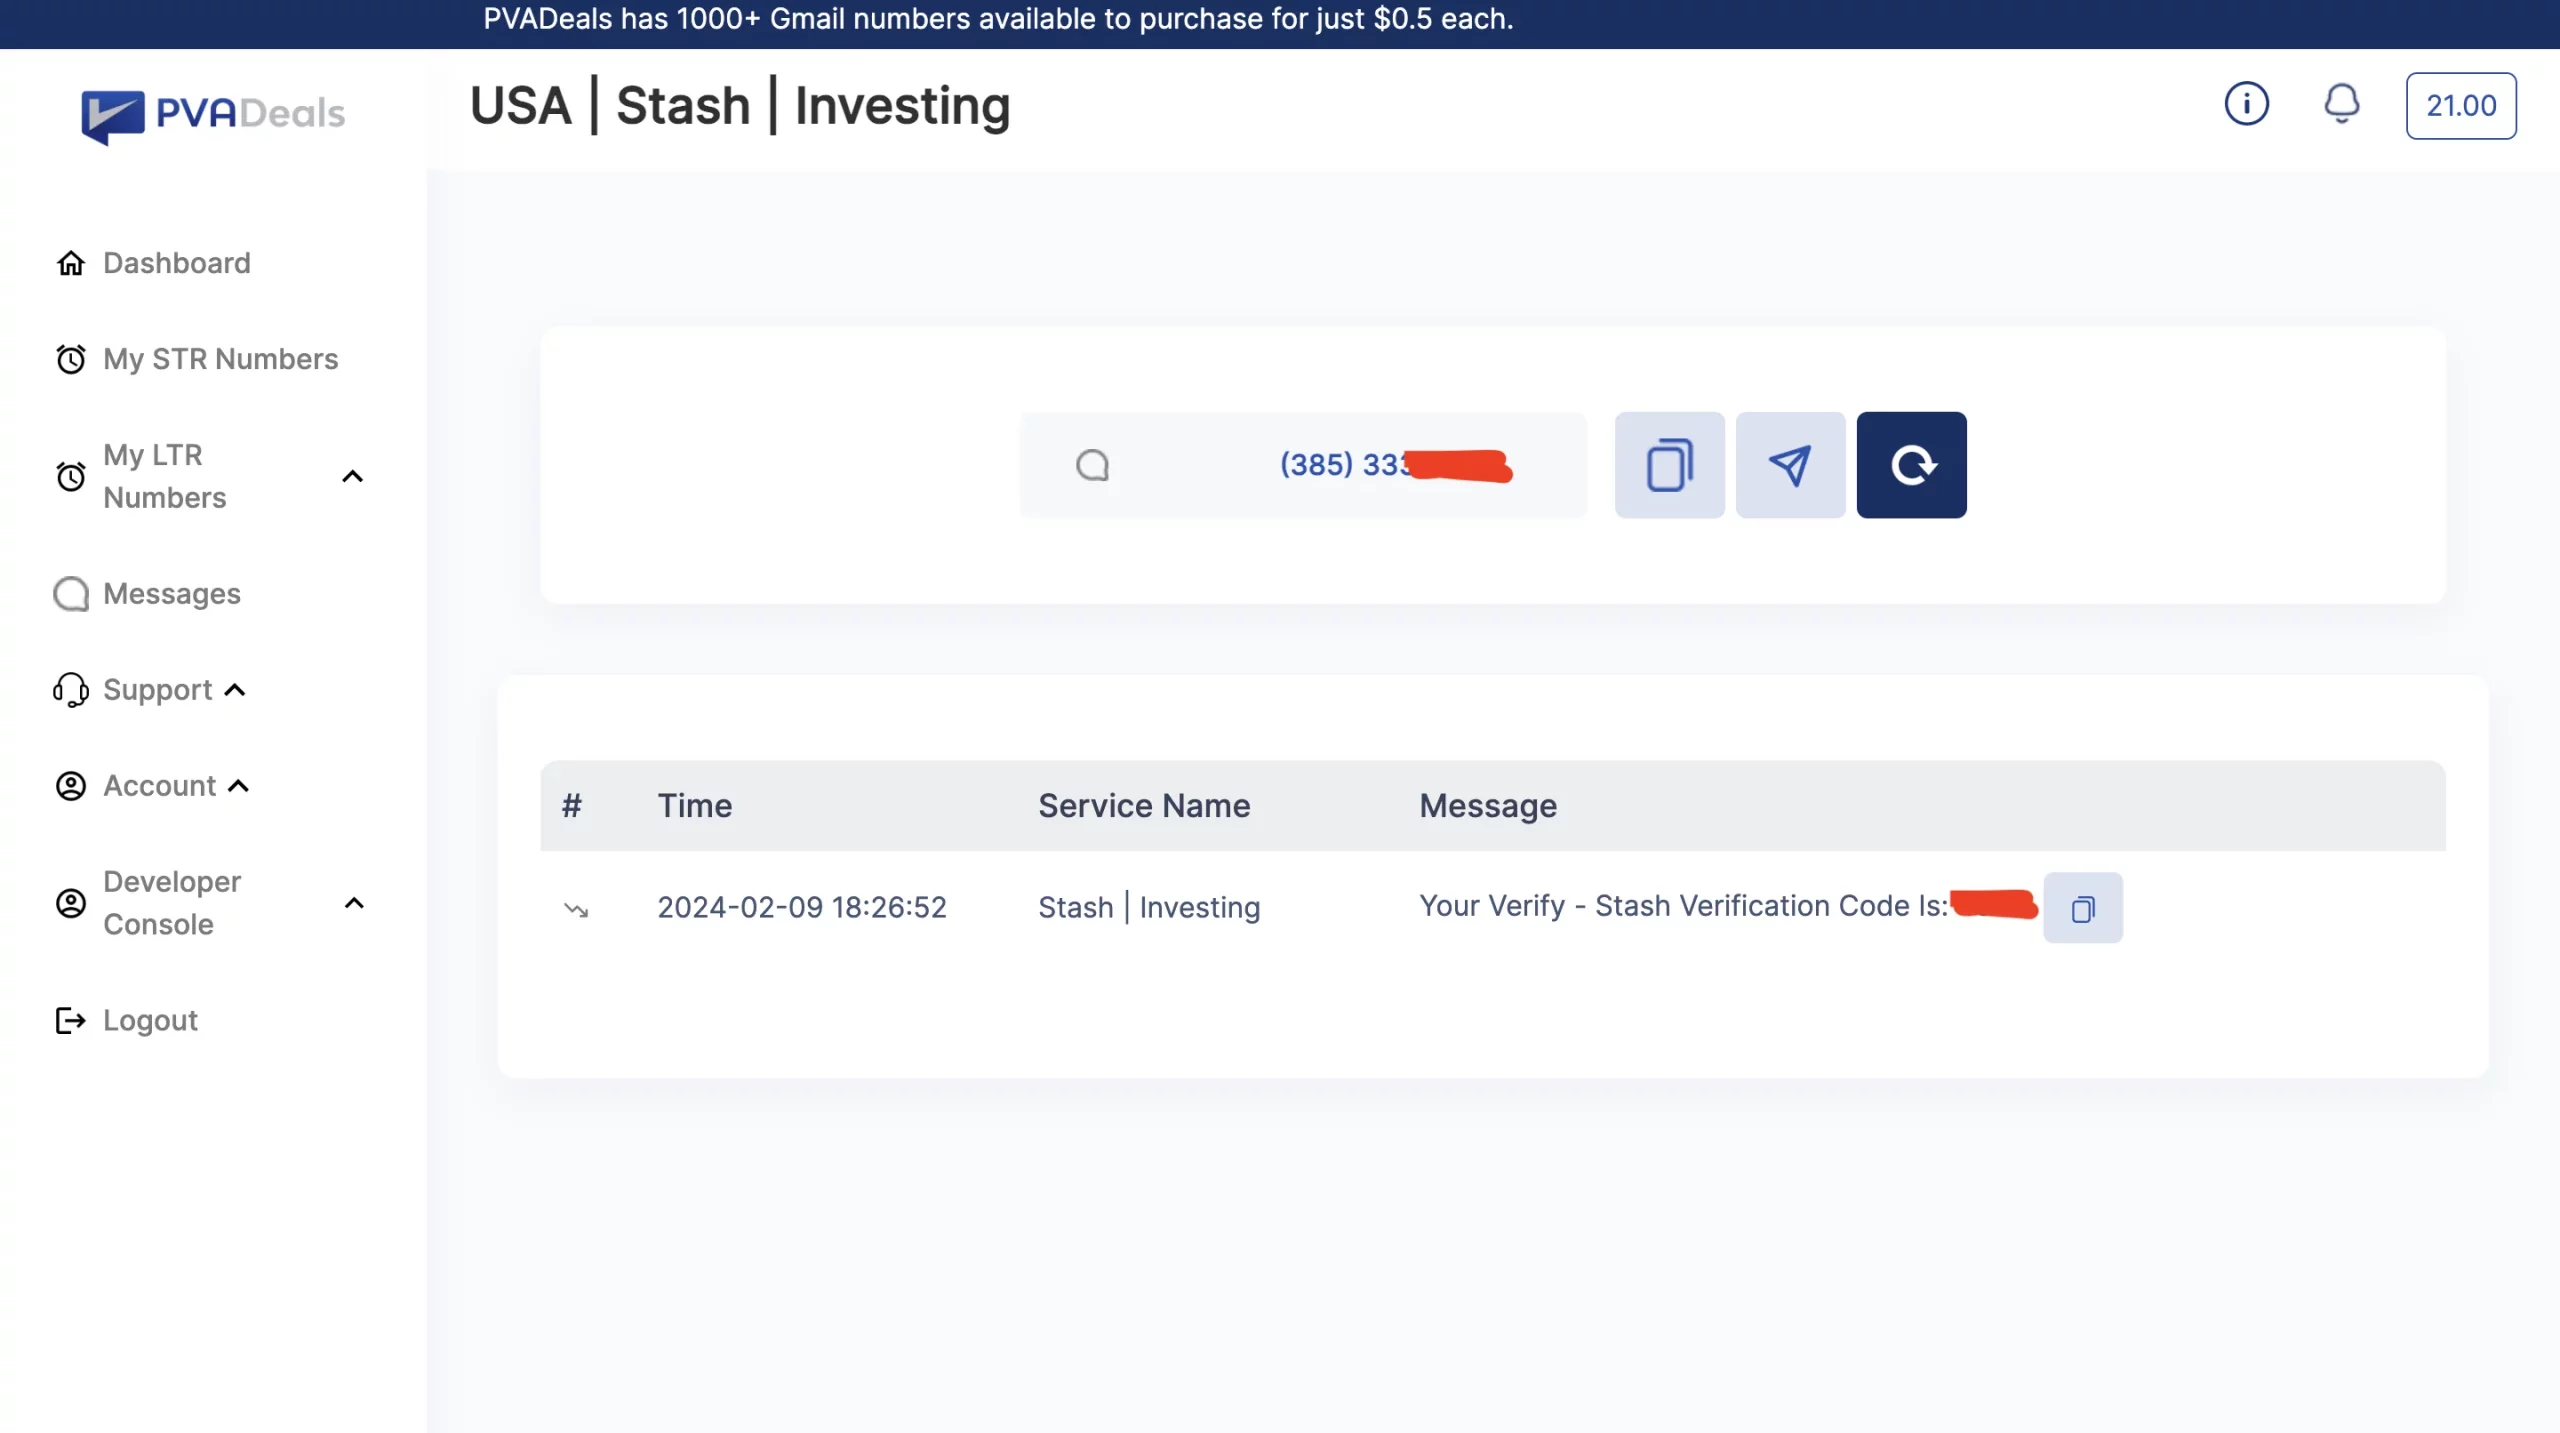Open the Messages sidebar item

[x=171, y=594]
